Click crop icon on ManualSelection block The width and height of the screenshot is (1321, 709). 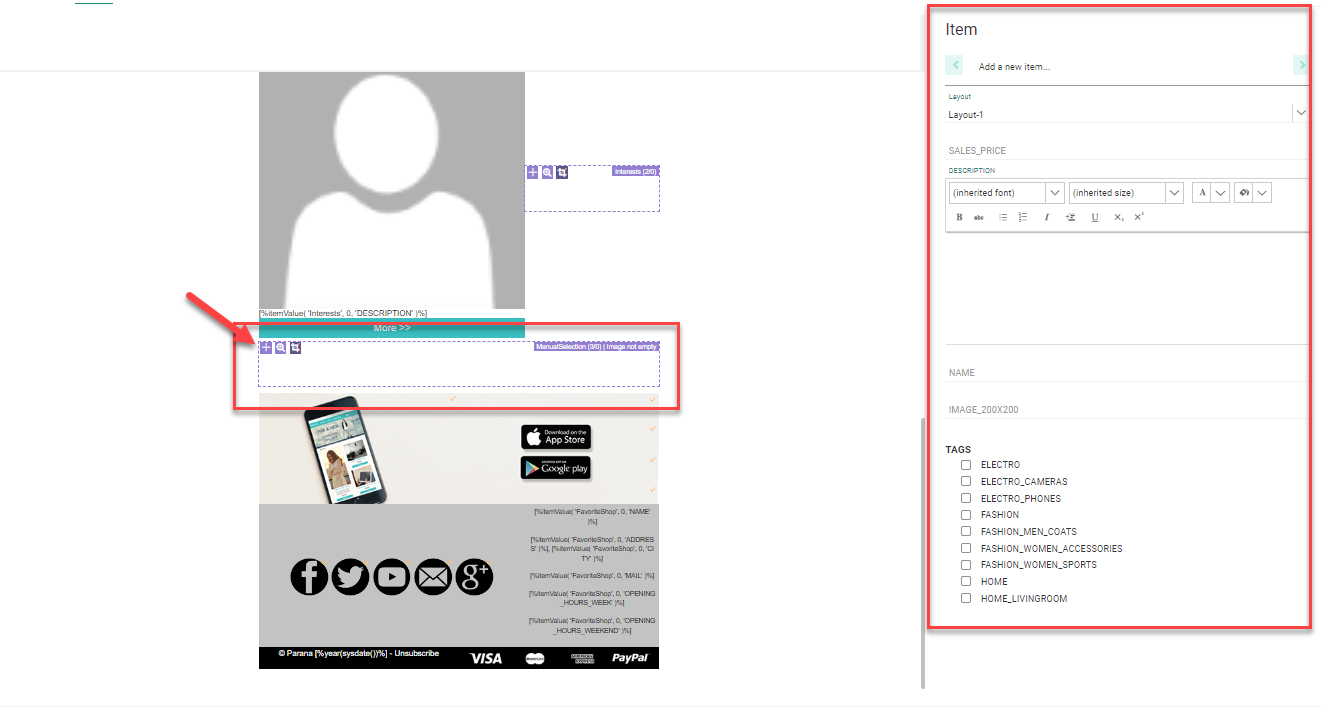click(295, 347)
